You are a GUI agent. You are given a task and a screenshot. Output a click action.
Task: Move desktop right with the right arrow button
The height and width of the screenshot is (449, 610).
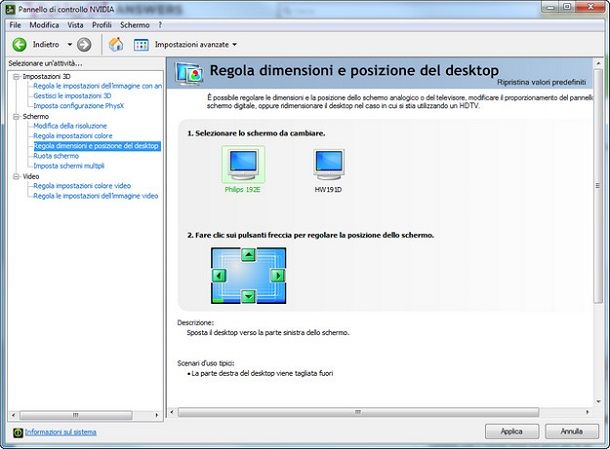click(278, 276)
